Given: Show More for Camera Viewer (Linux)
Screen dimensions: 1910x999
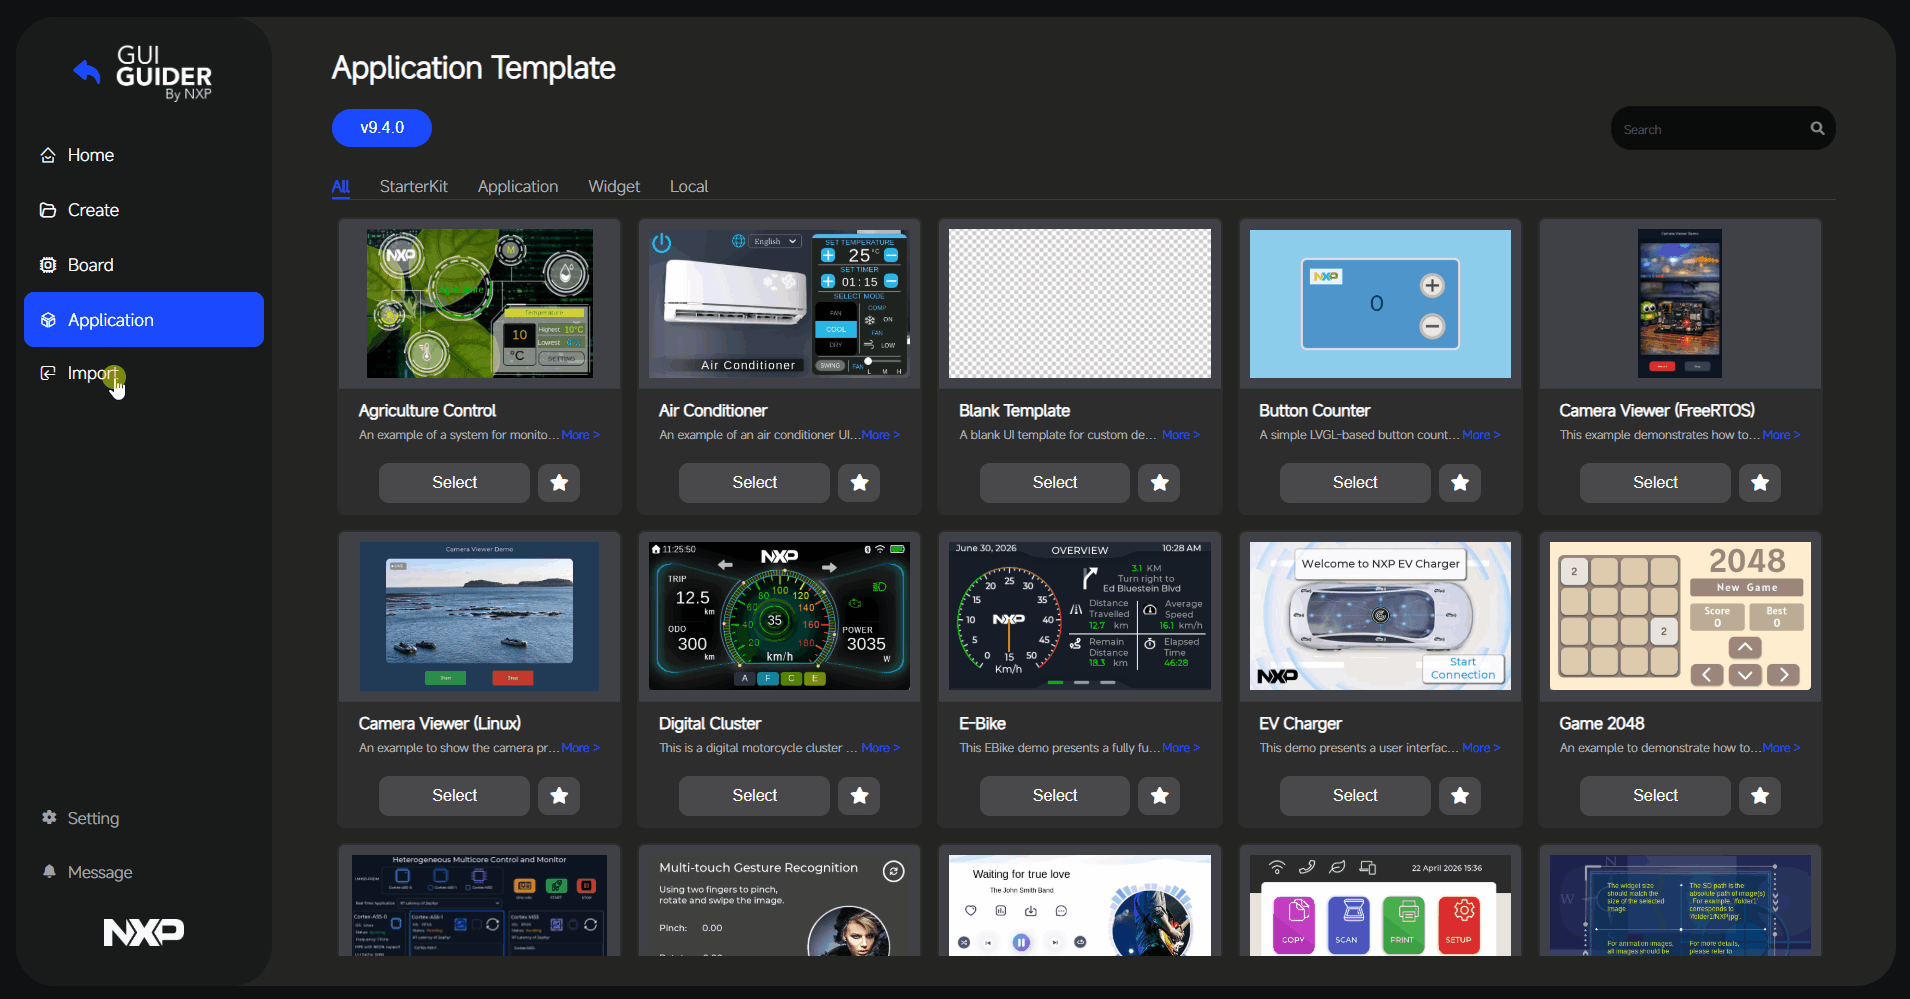Looking at the screenshot, I should [x=580, y=748].
